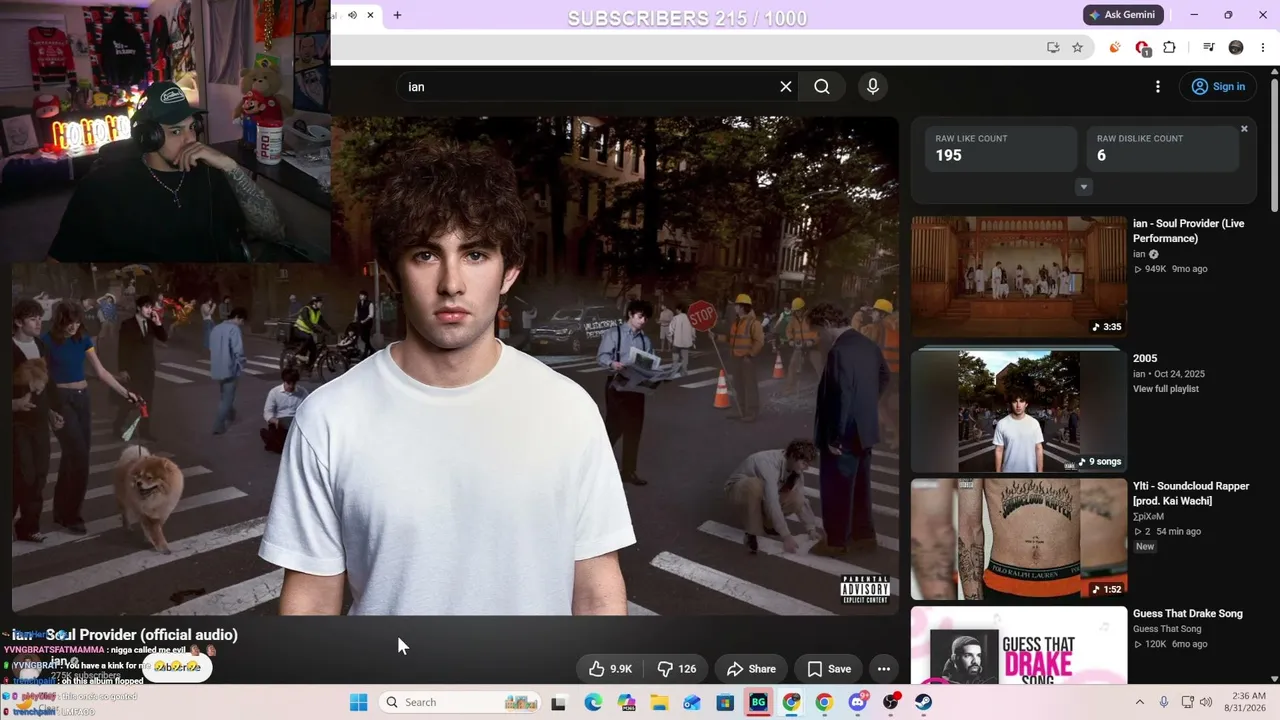1280x720 pixels.
Task: Open Microsoft Edge from taskbar
Action: pos(593,702)
